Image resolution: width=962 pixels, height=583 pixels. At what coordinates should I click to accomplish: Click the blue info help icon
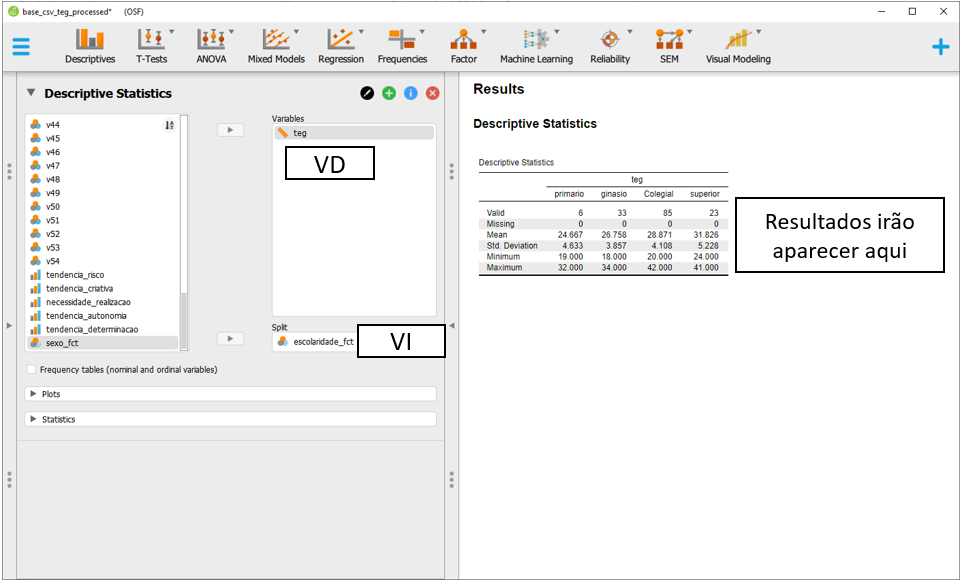click(411, 93)
